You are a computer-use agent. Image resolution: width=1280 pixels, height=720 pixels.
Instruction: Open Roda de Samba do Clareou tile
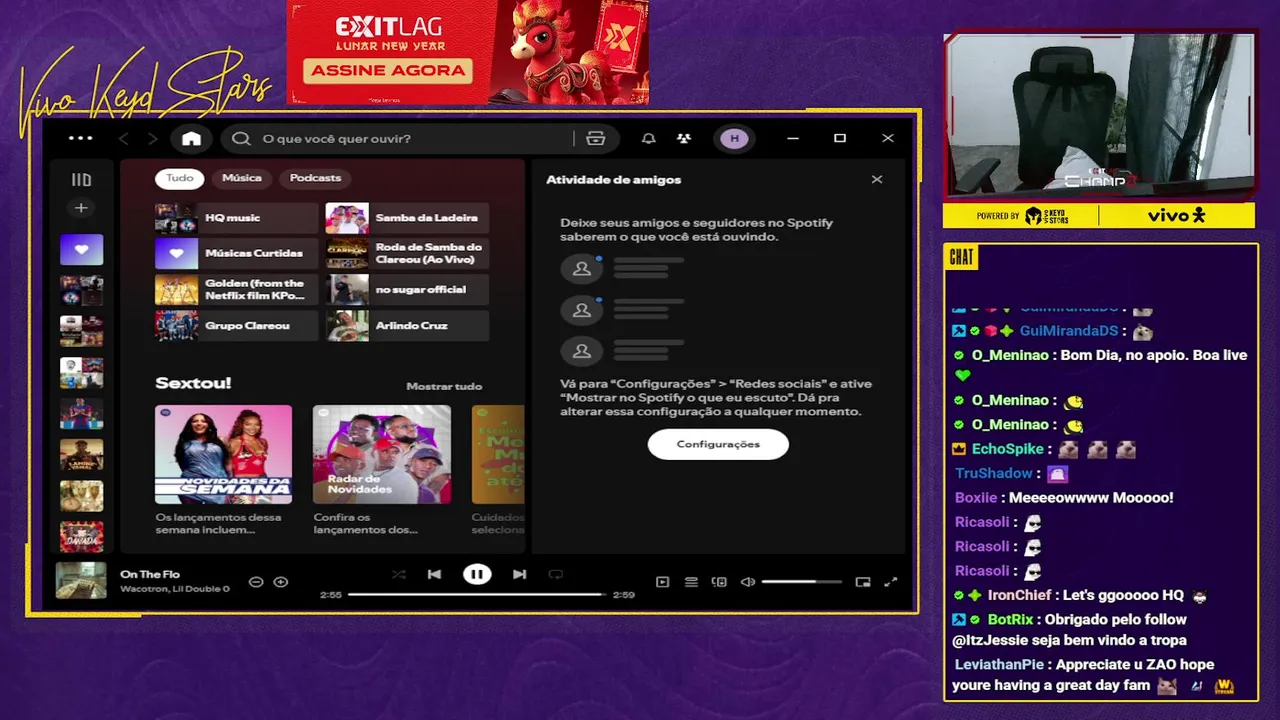407,254
